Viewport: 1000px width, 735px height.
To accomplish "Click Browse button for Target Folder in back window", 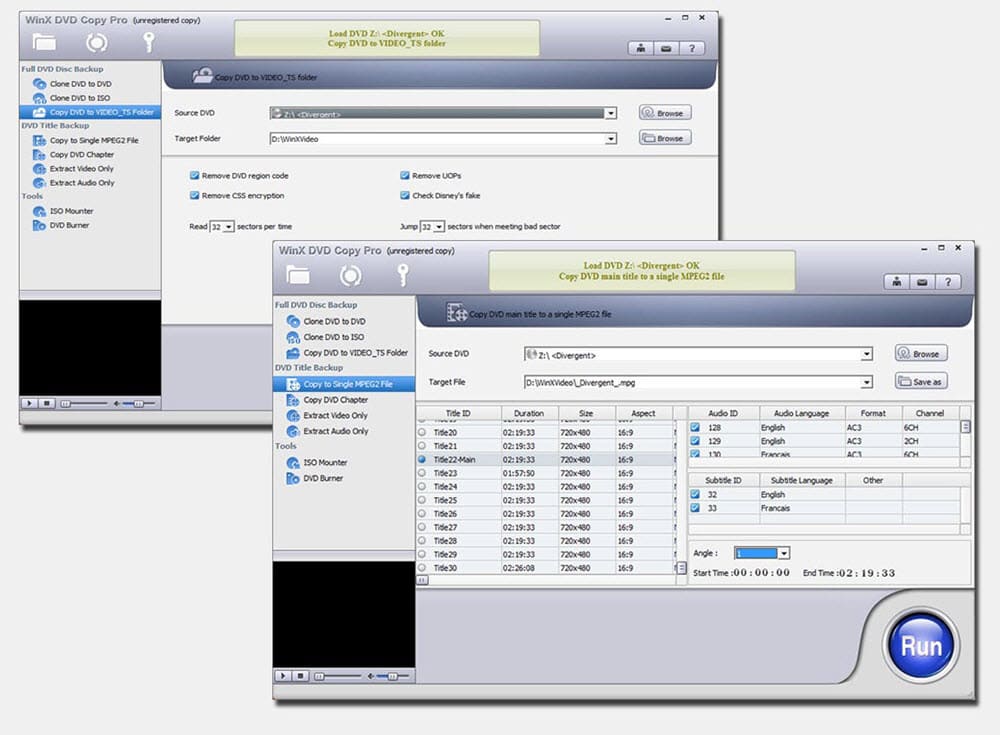I will click(665, 138).
